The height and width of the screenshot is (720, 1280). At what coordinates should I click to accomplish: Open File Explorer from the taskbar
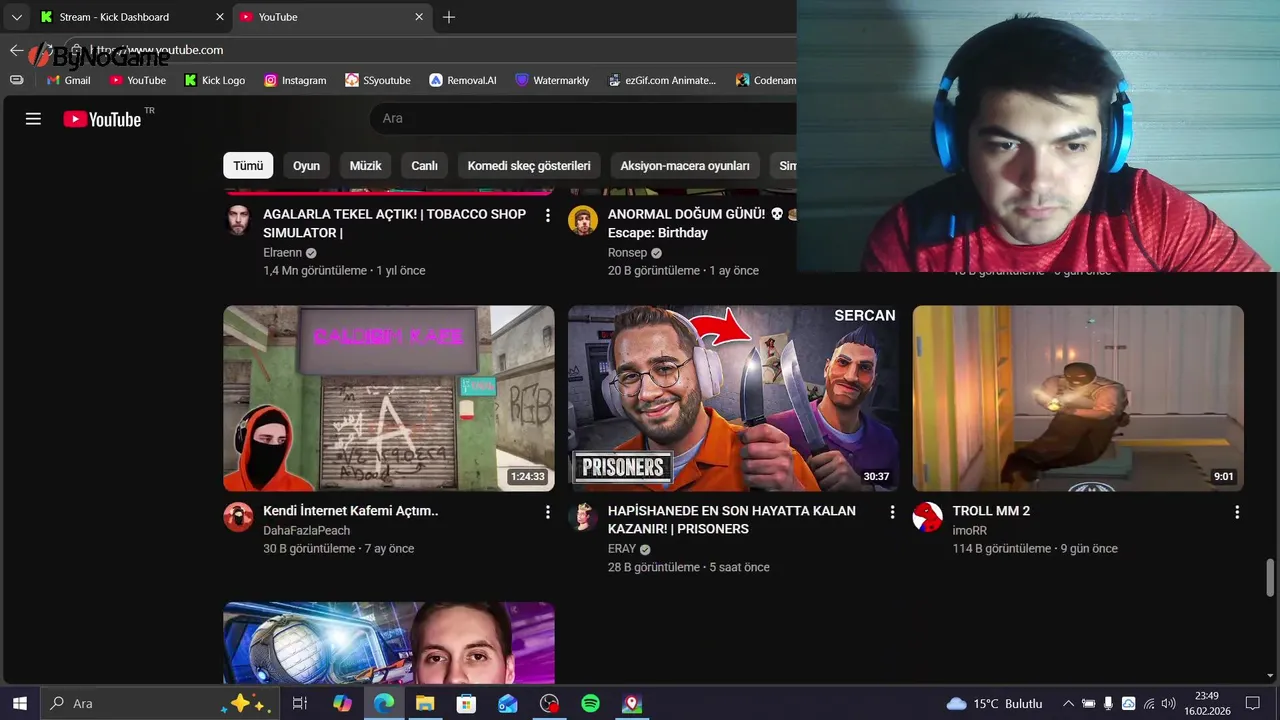tap(425, 704)
